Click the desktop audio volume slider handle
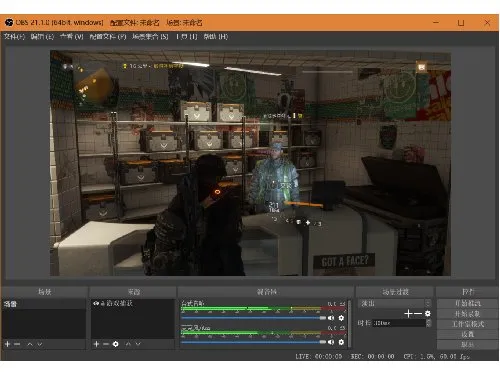This screenshot has height=375, width=500. pos(323,318)
